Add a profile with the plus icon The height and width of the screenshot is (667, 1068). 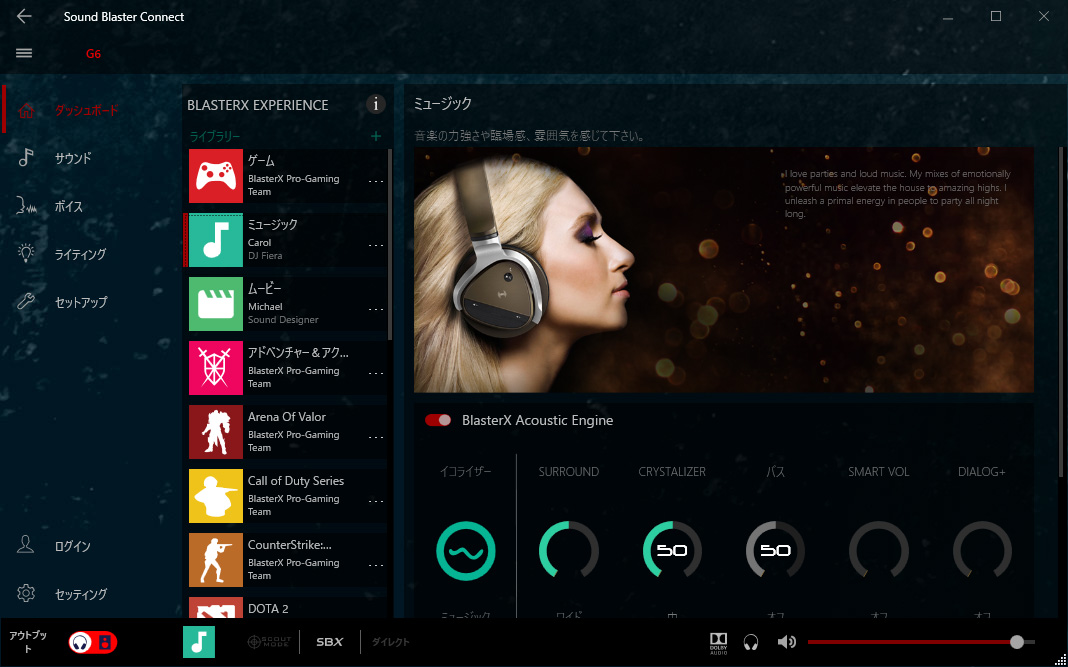point(375,136)
